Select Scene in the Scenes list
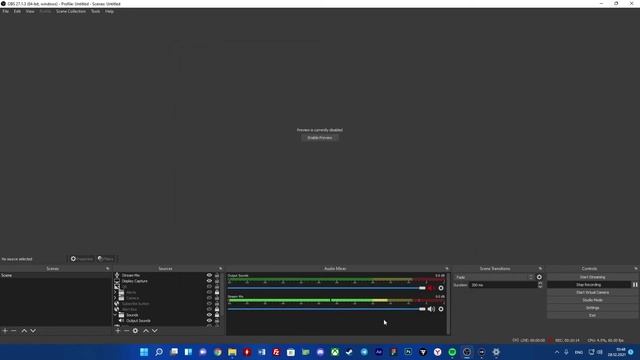 (56, 276)
